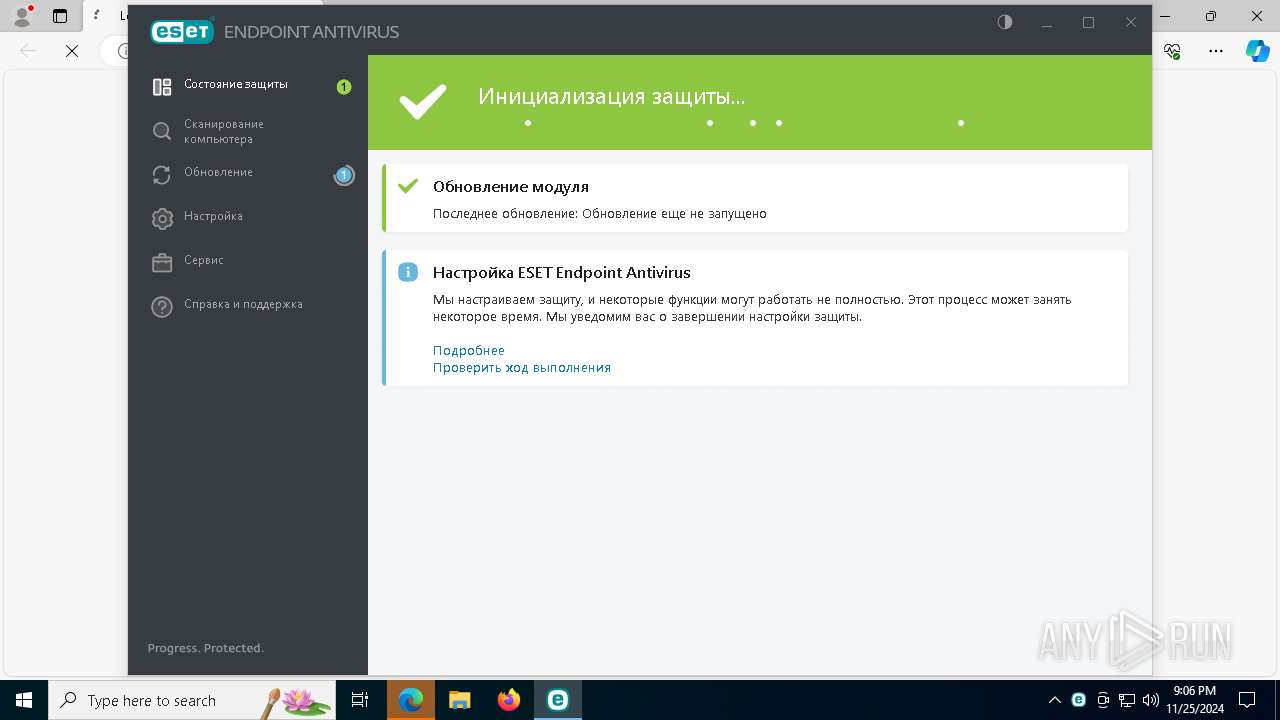Screen dimensions: 1280x720
Task: Click the gear settings icon in sidebar
Action: [x=162, y=219]
